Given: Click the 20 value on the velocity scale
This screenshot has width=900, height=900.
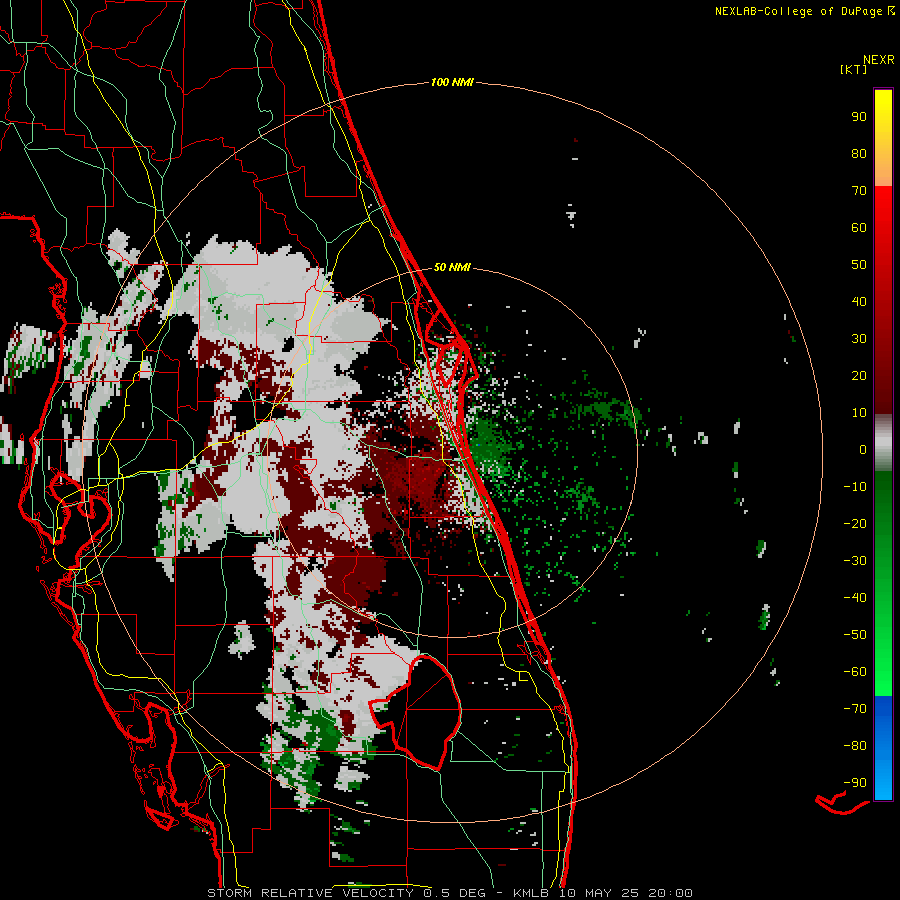Looking at the screenshot, I should (x=859, y=376).
